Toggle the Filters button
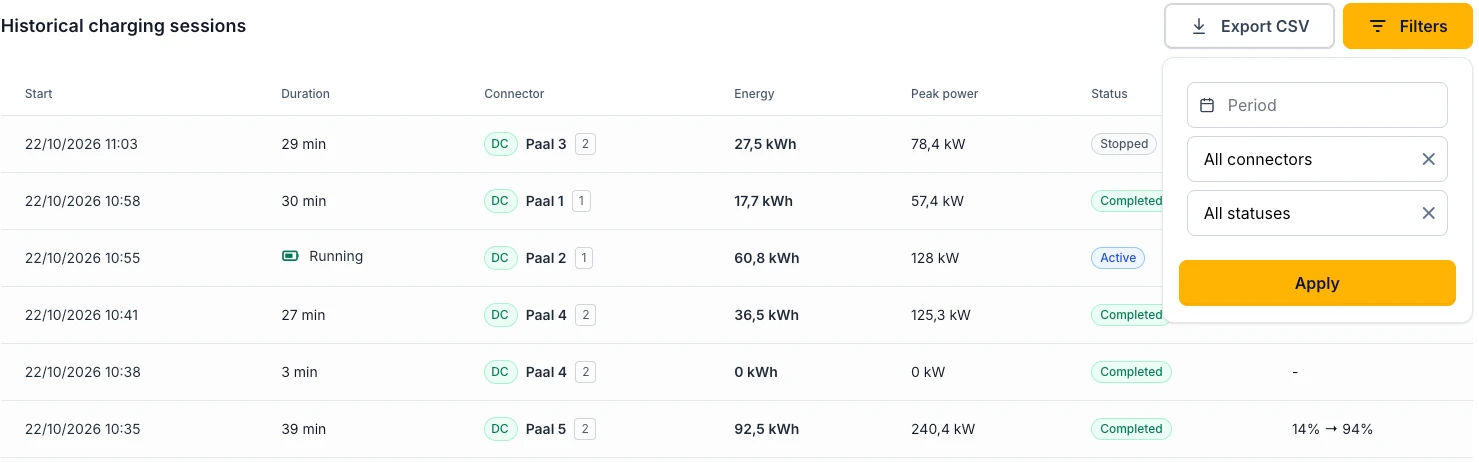 click(1408, 26)
